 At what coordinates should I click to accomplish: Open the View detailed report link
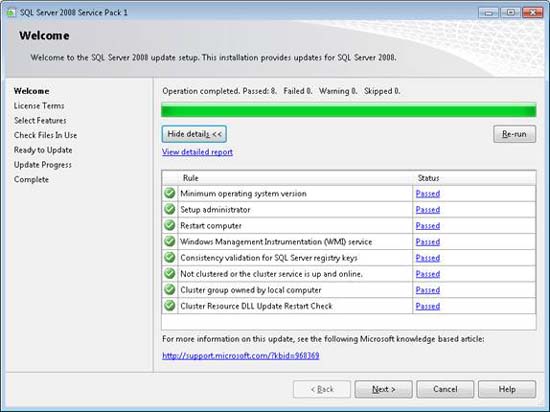(x=197, y=152)
